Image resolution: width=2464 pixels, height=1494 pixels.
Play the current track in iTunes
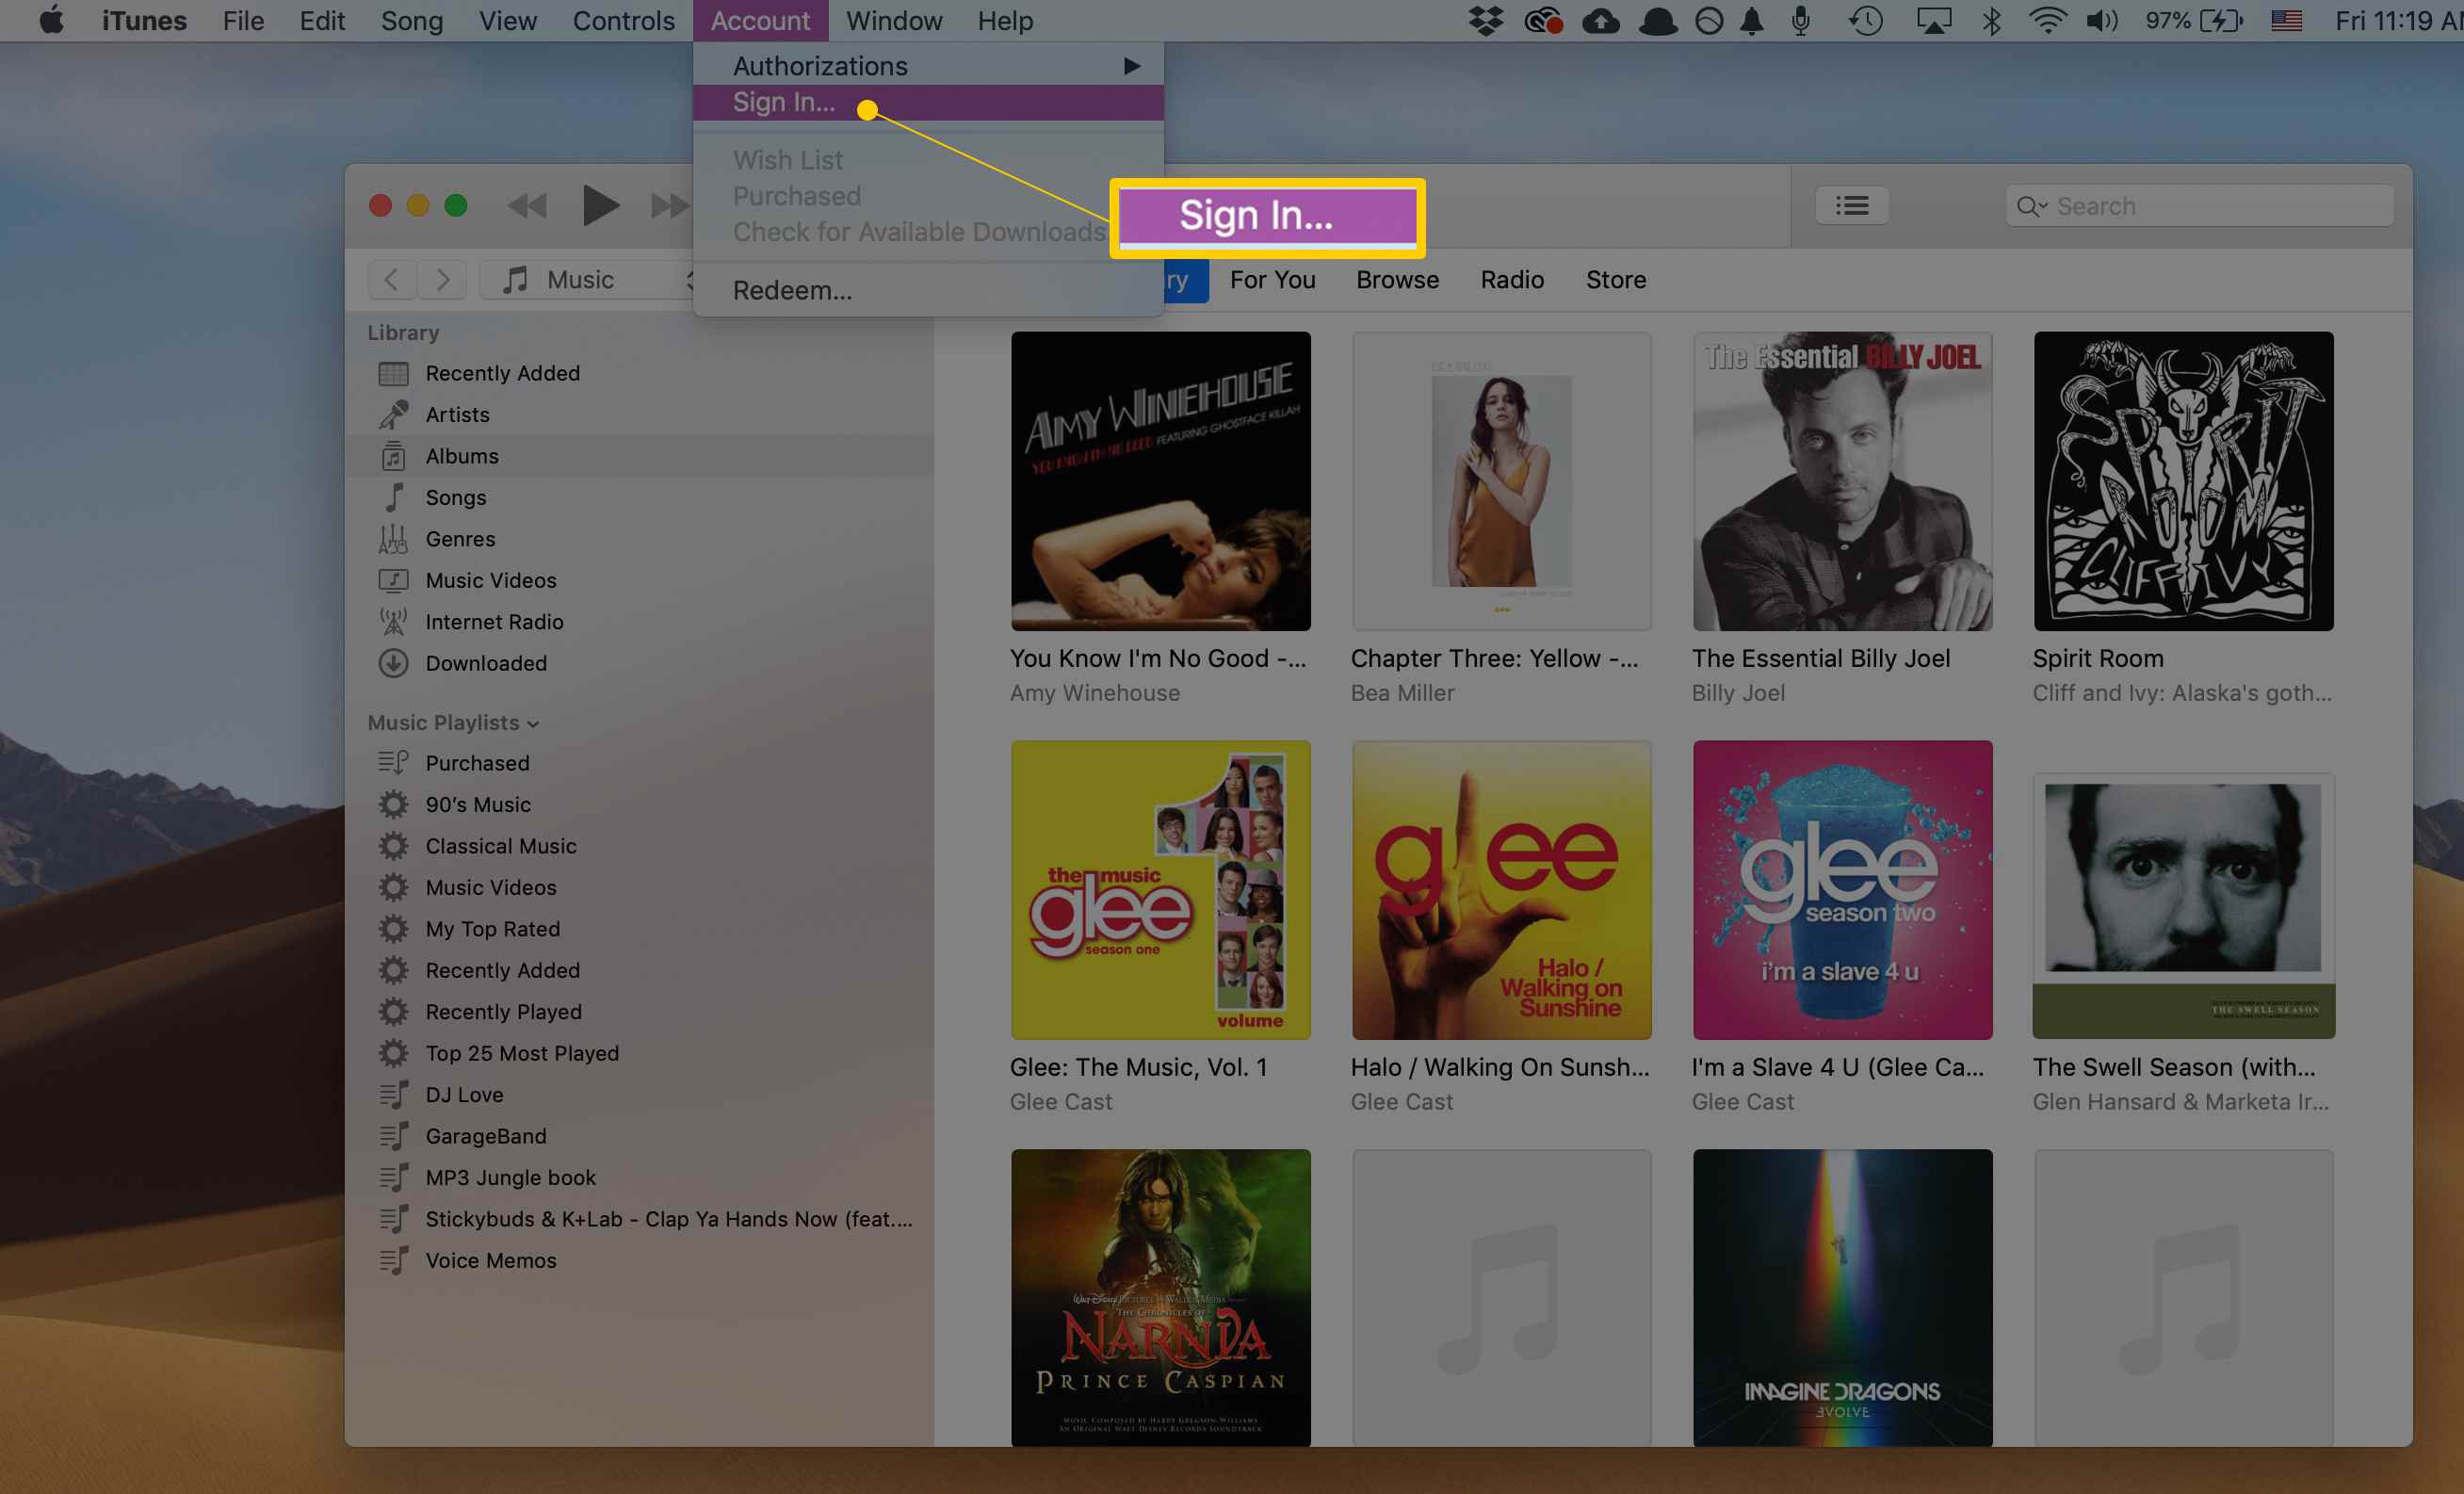[x=599, y=206]
